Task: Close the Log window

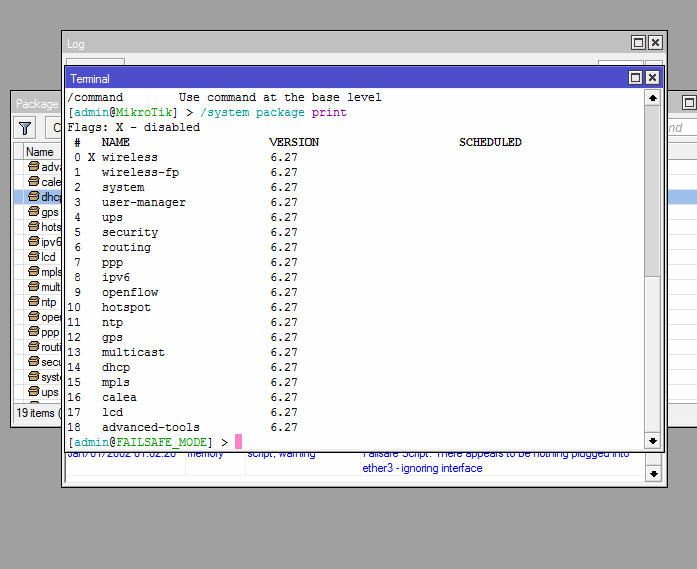Action: (x=655, y=43)
